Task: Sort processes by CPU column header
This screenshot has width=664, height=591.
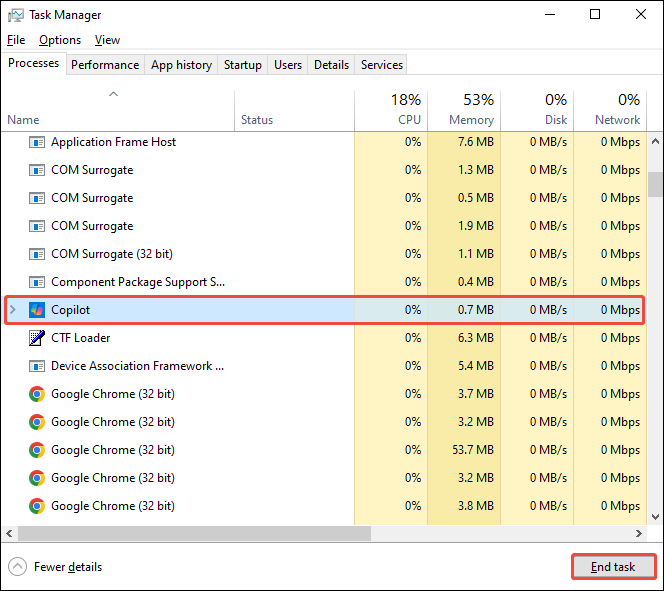Action: [x=391, y=110]
